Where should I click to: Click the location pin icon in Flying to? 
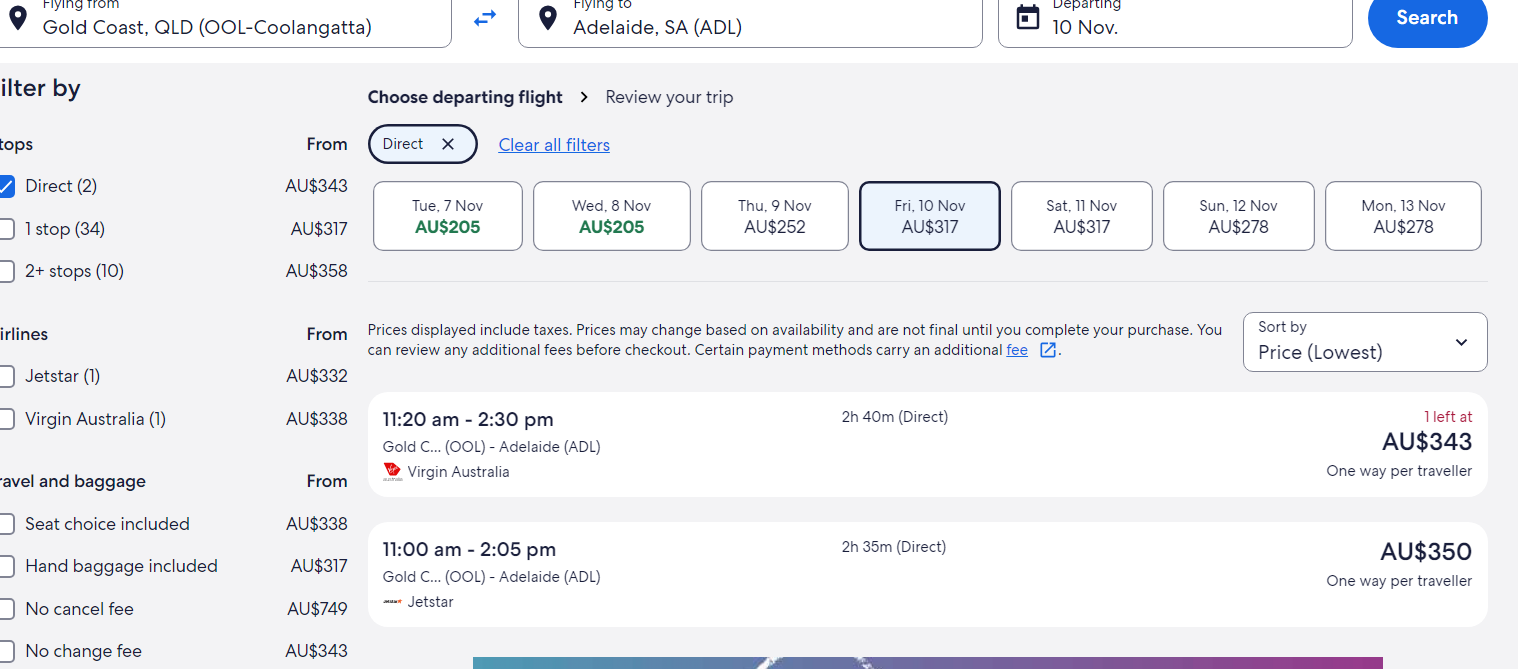point(546,18)
